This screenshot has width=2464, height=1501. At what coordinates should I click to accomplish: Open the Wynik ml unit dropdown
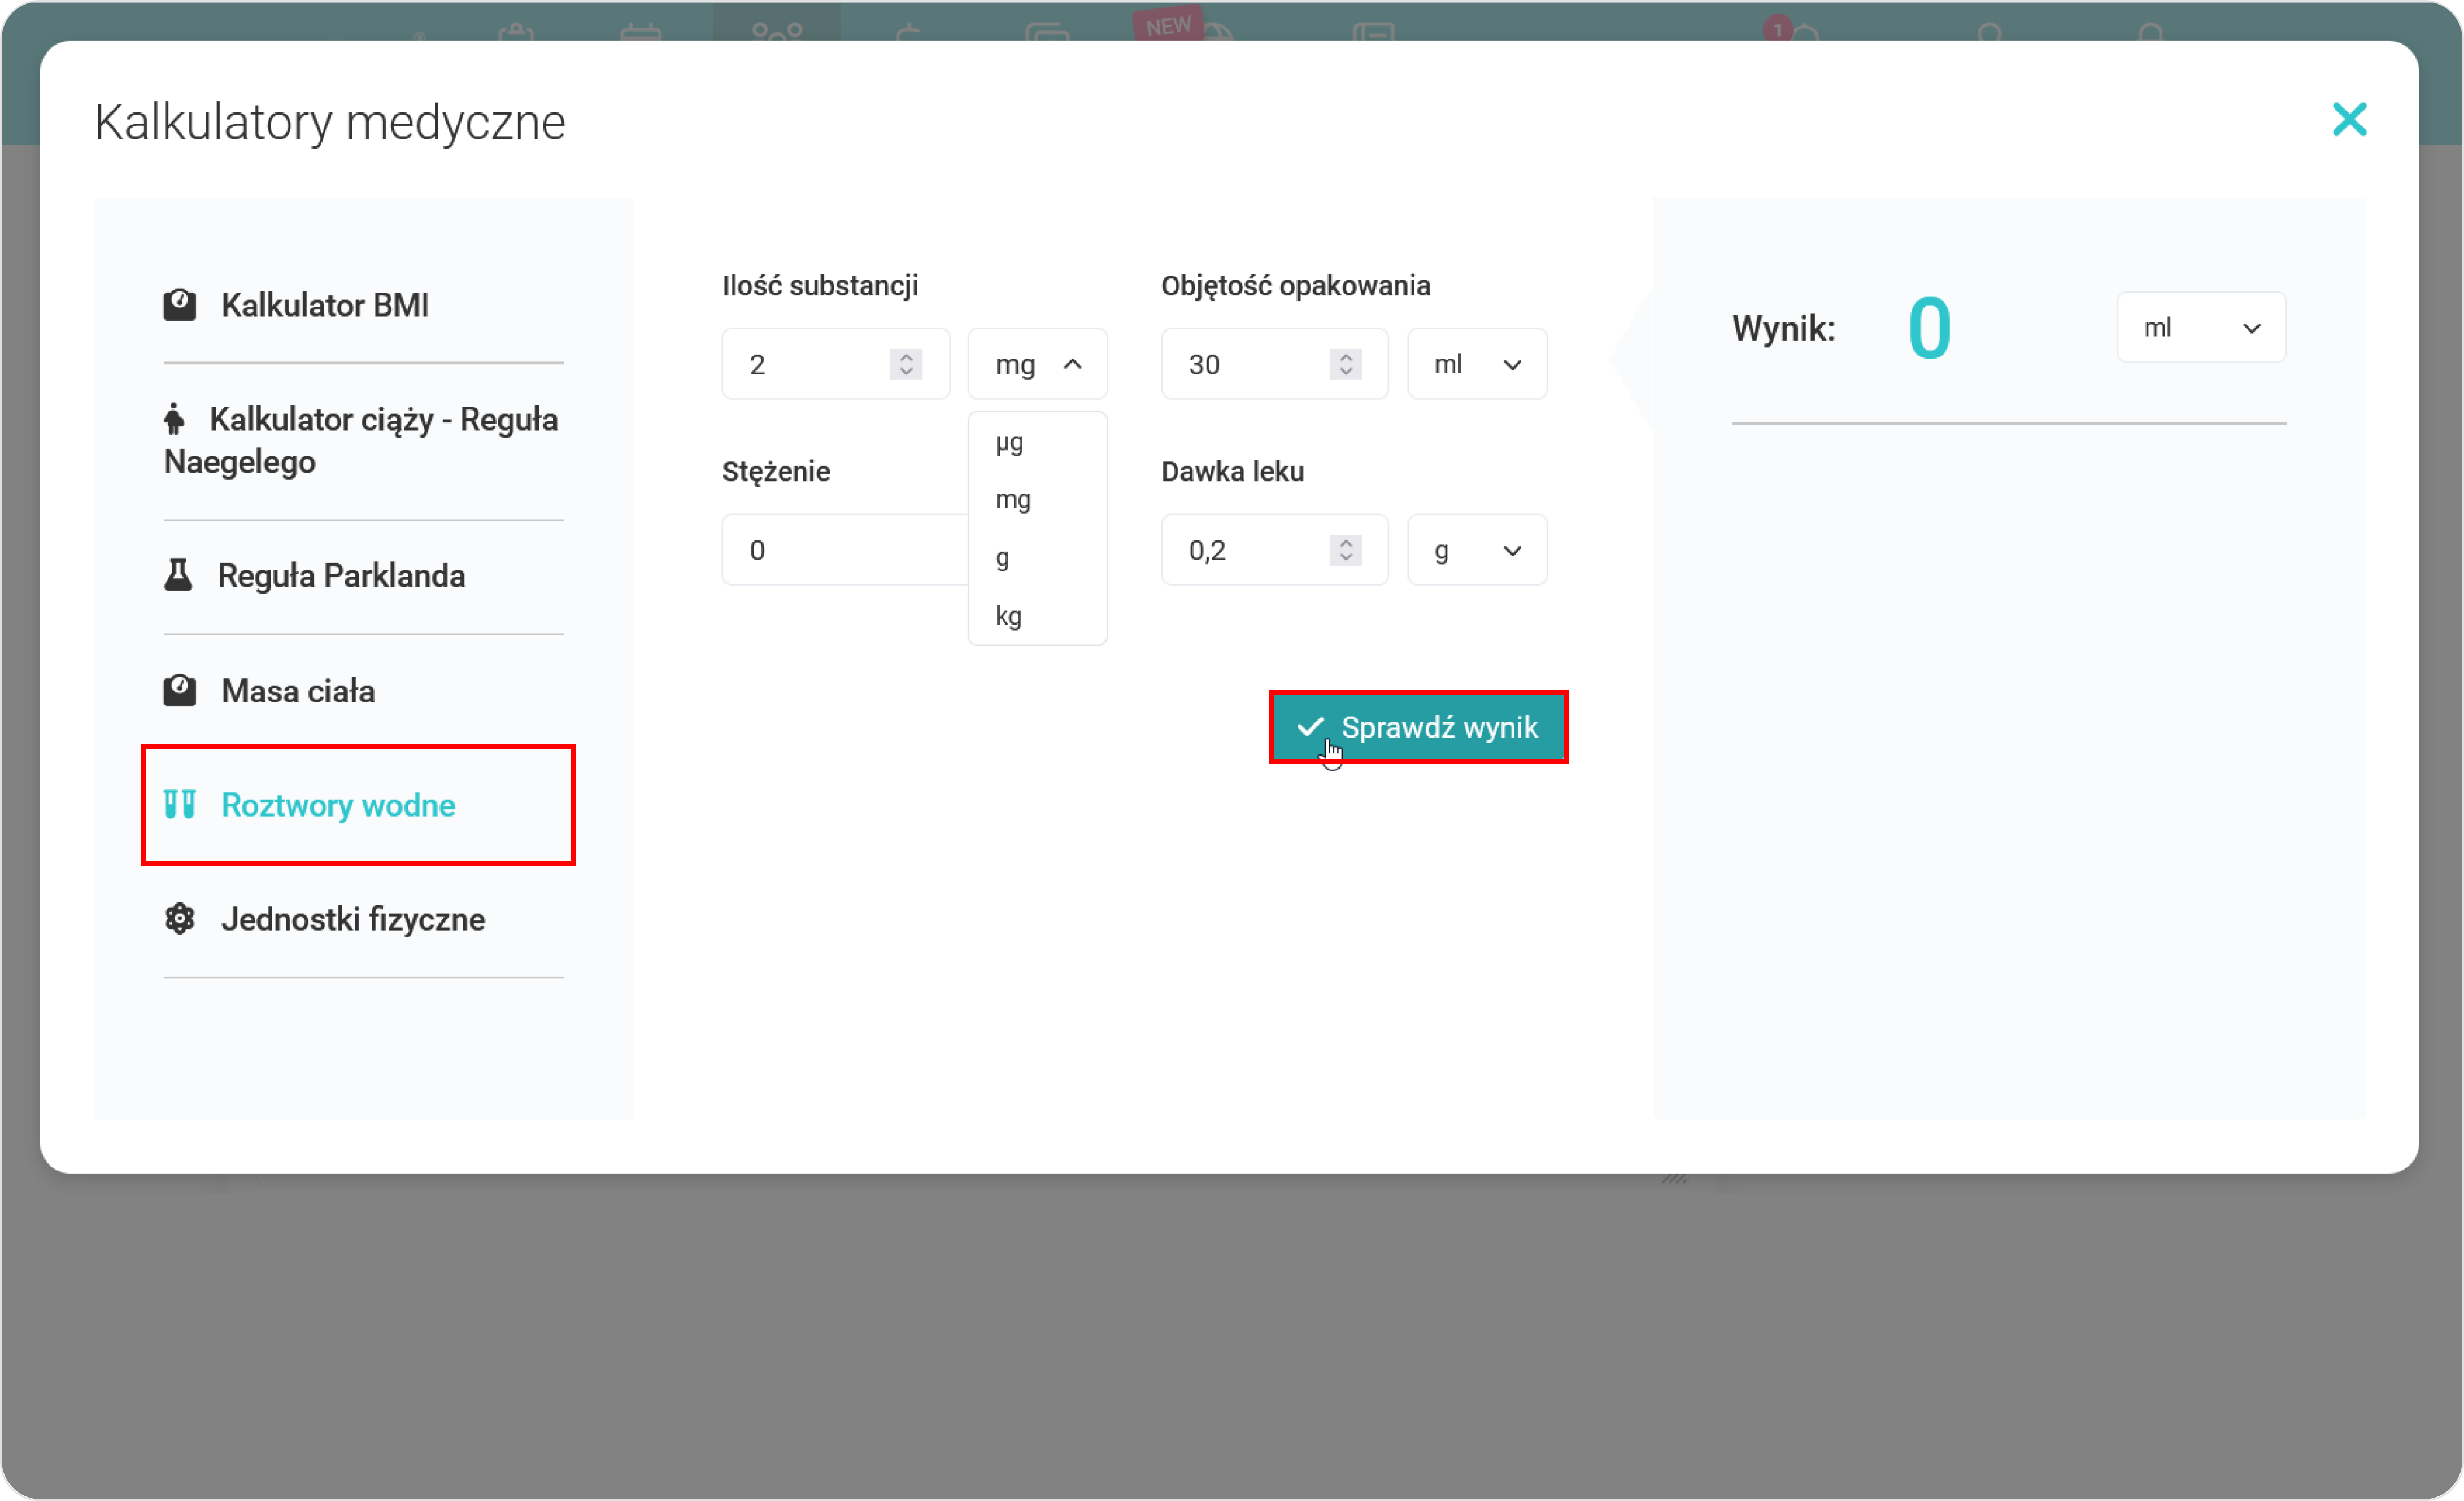2201,327
